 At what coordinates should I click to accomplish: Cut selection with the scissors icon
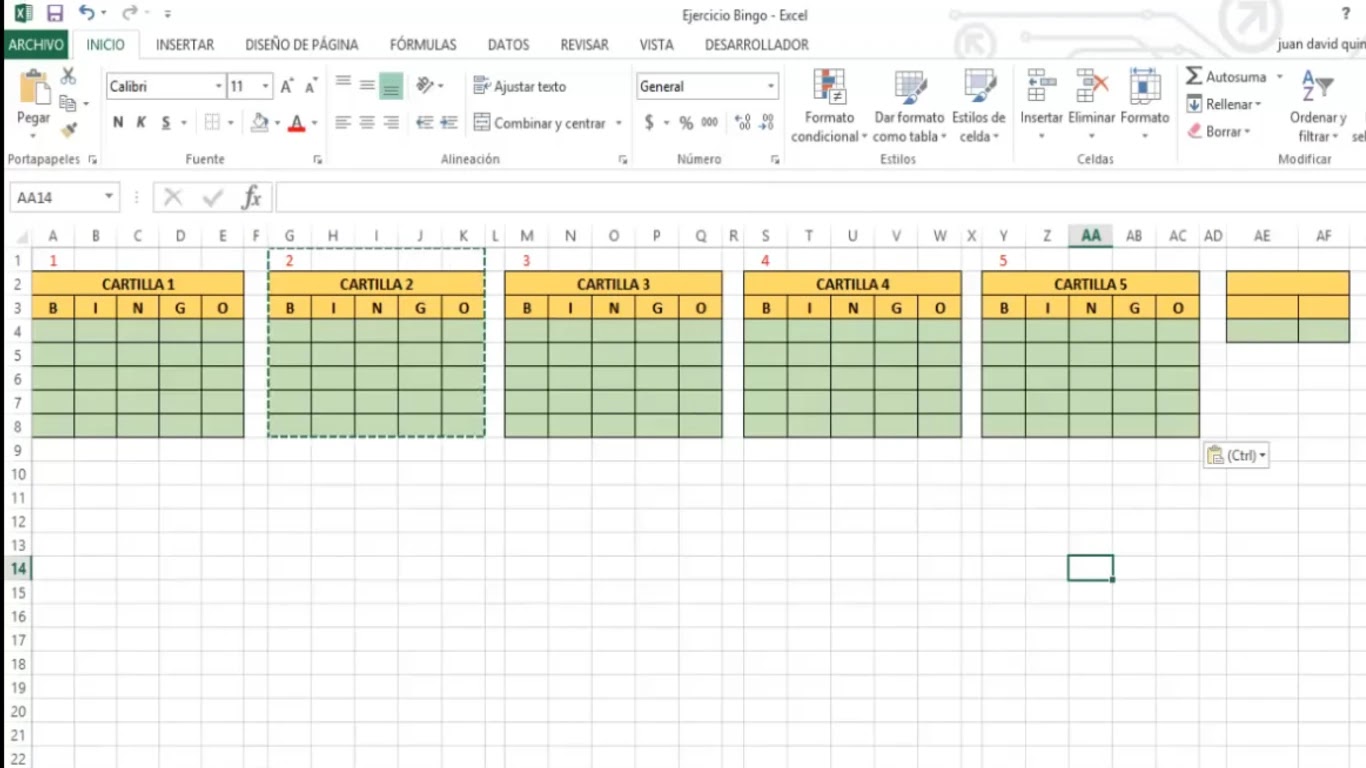coord(68,76)
